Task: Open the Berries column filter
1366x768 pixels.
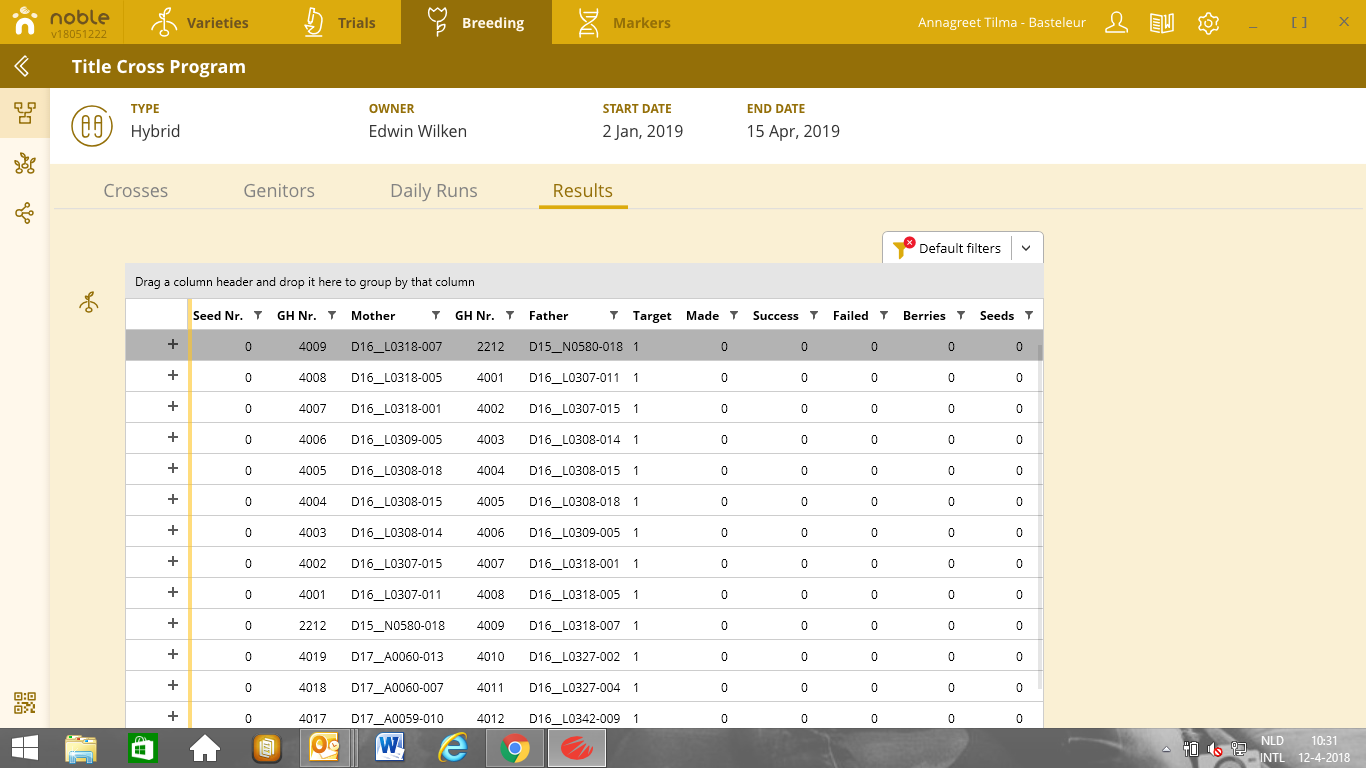Action: tap(961, 316)
